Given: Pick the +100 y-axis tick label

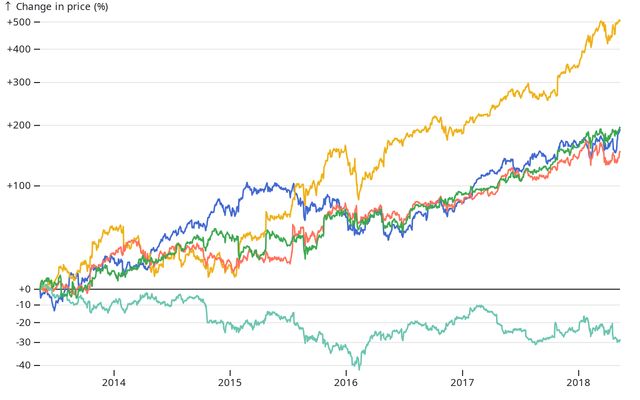Looking at the screenshot, I should click(x=20, y=185).
